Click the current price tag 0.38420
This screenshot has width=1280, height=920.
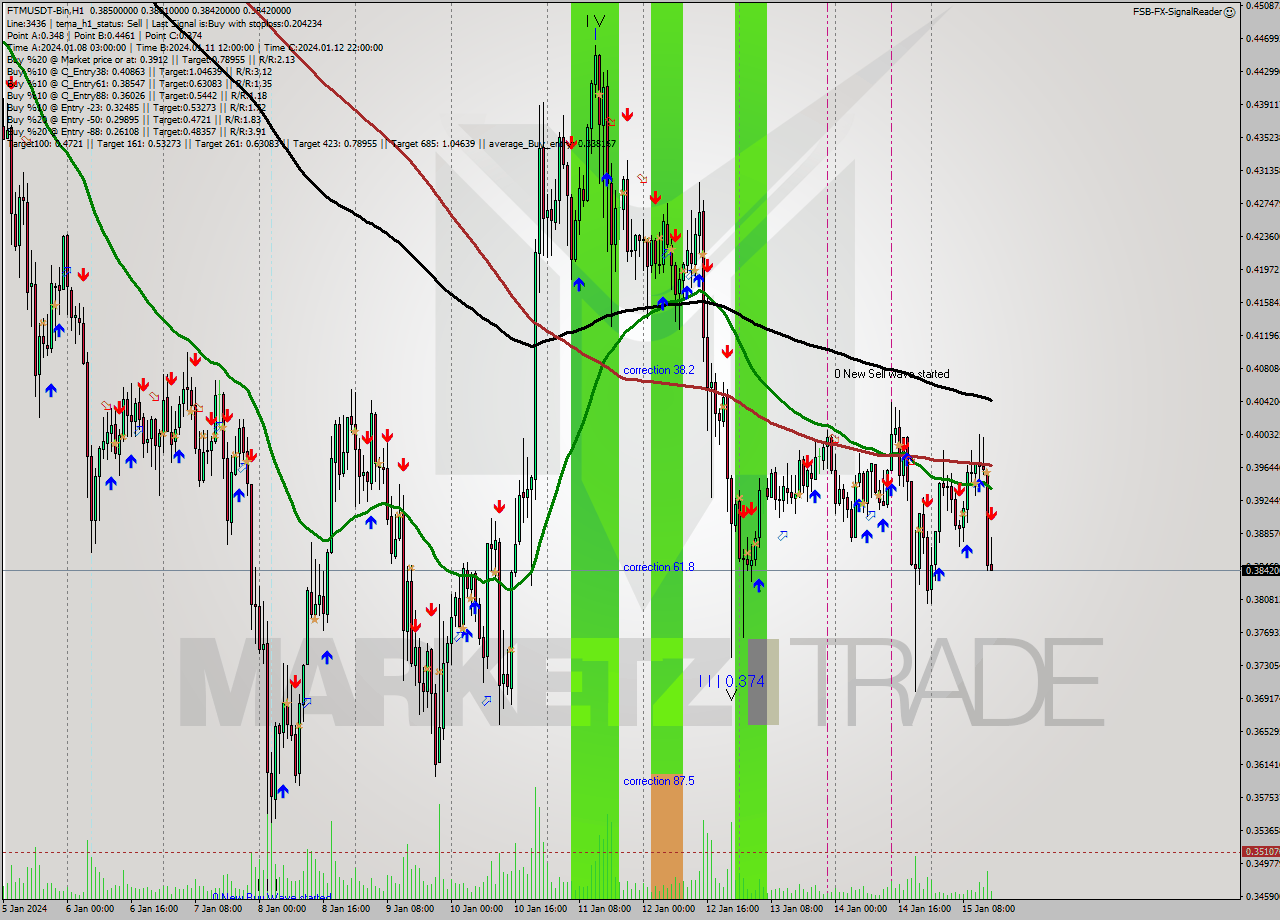[1260, 570]
